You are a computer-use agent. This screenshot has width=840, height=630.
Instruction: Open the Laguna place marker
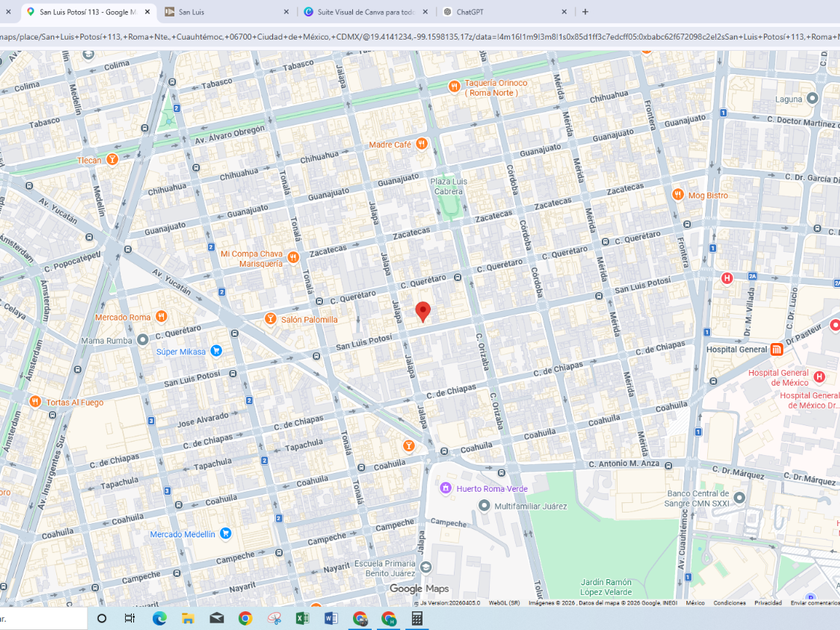click(812, 98)
